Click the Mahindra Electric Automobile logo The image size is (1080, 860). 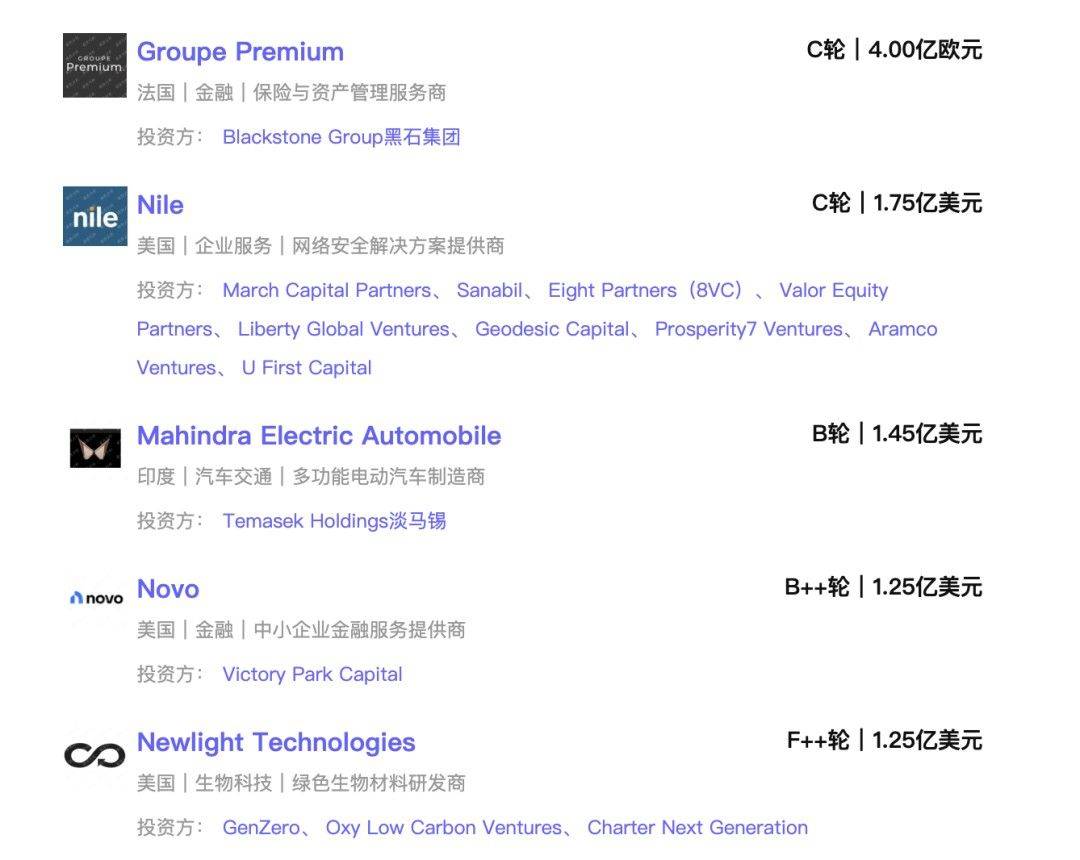point(95,447)
